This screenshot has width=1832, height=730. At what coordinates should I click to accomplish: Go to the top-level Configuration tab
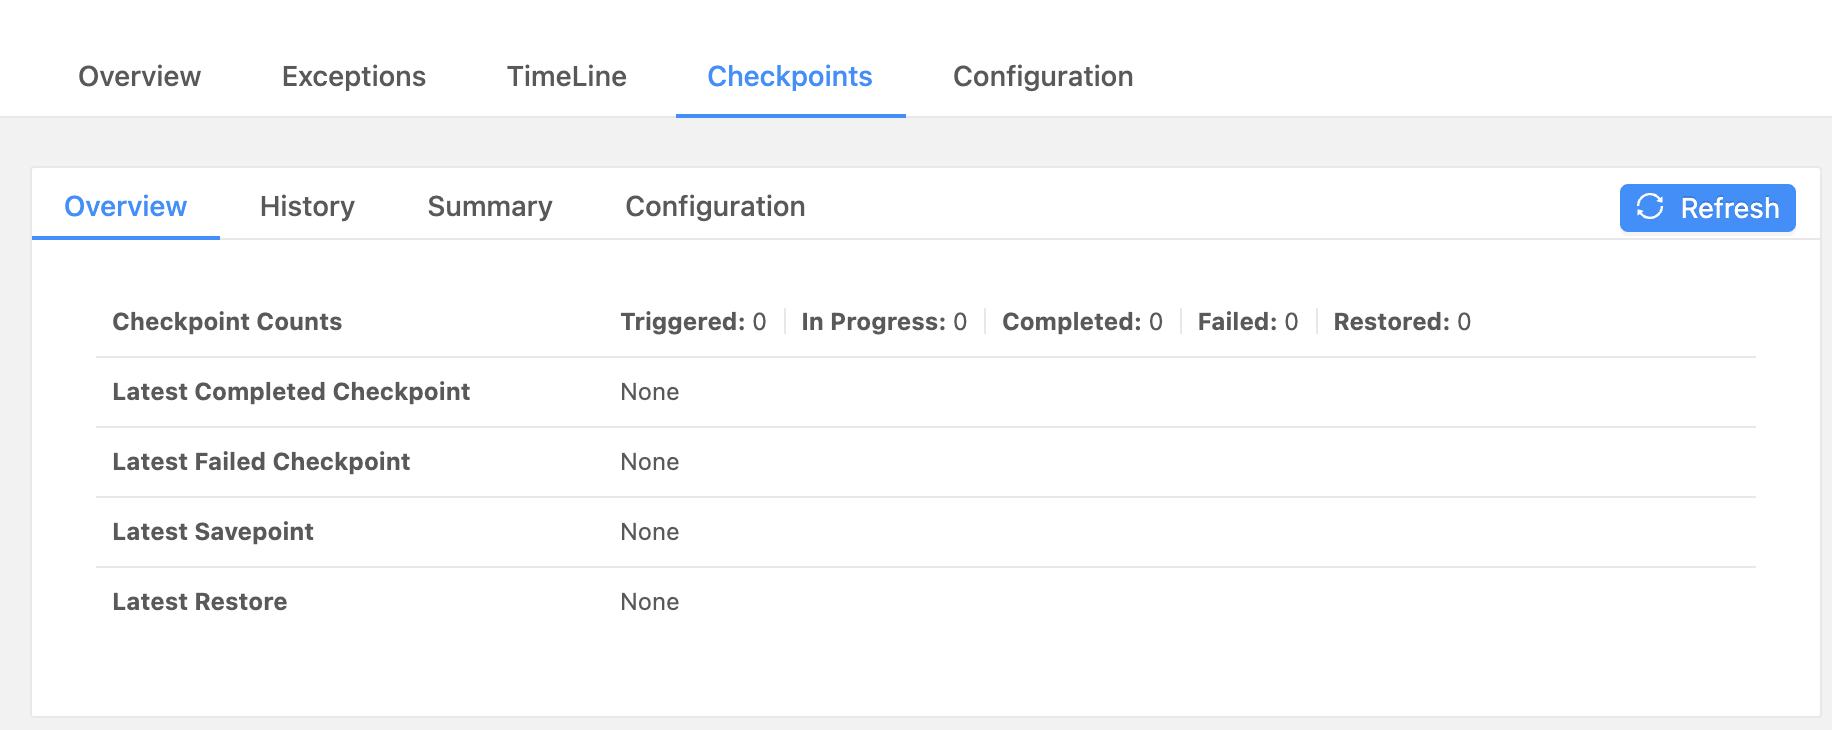click(x=1042, y=76)
